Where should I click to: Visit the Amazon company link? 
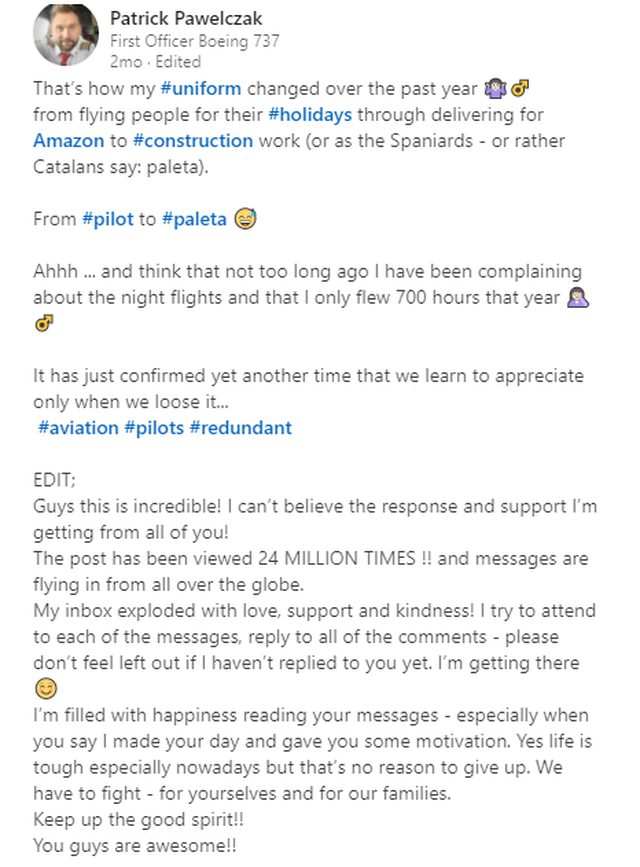[x=69, y=140]
